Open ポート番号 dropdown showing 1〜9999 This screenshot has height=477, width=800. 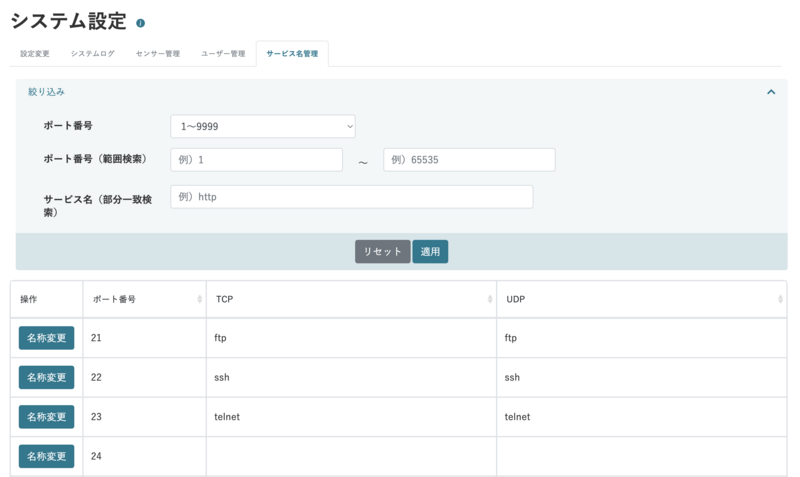pyautogui.click(x=263, y=126)
